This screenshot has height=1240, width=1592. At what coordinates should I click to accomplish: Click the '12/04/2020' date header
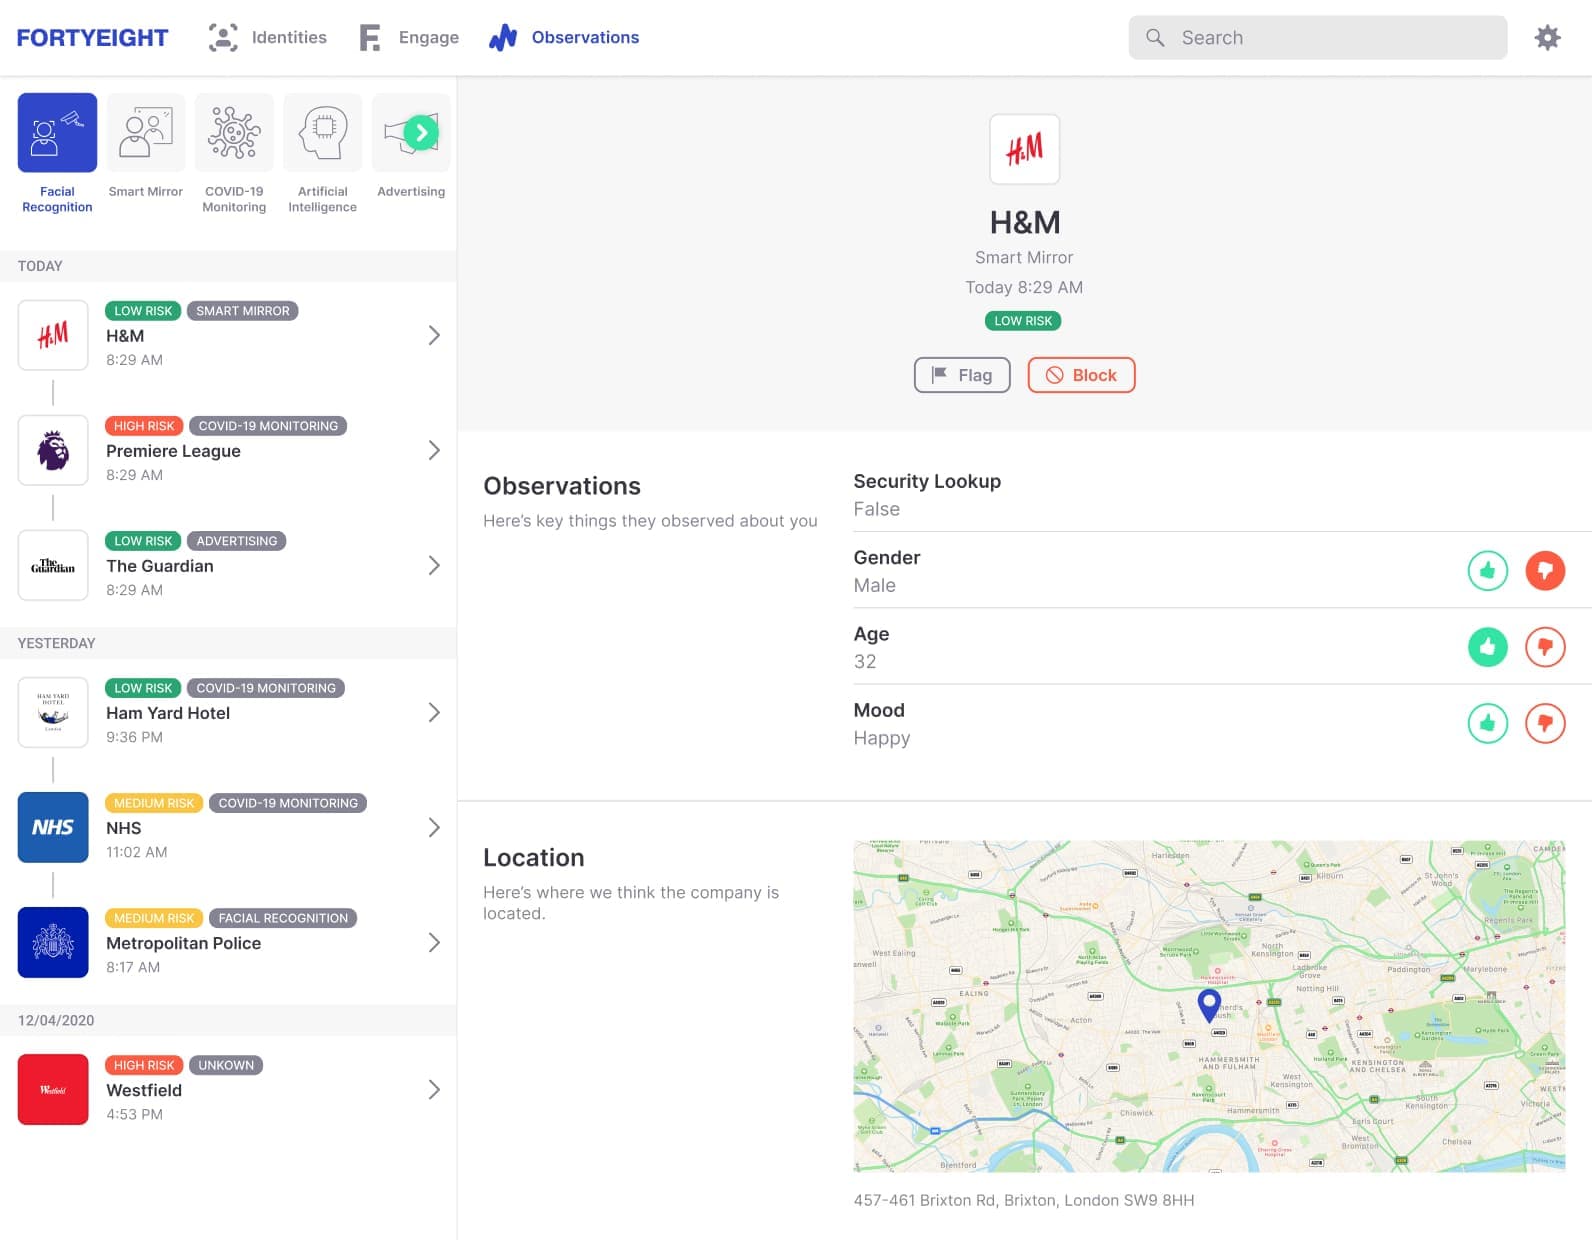click(56, 1020)
